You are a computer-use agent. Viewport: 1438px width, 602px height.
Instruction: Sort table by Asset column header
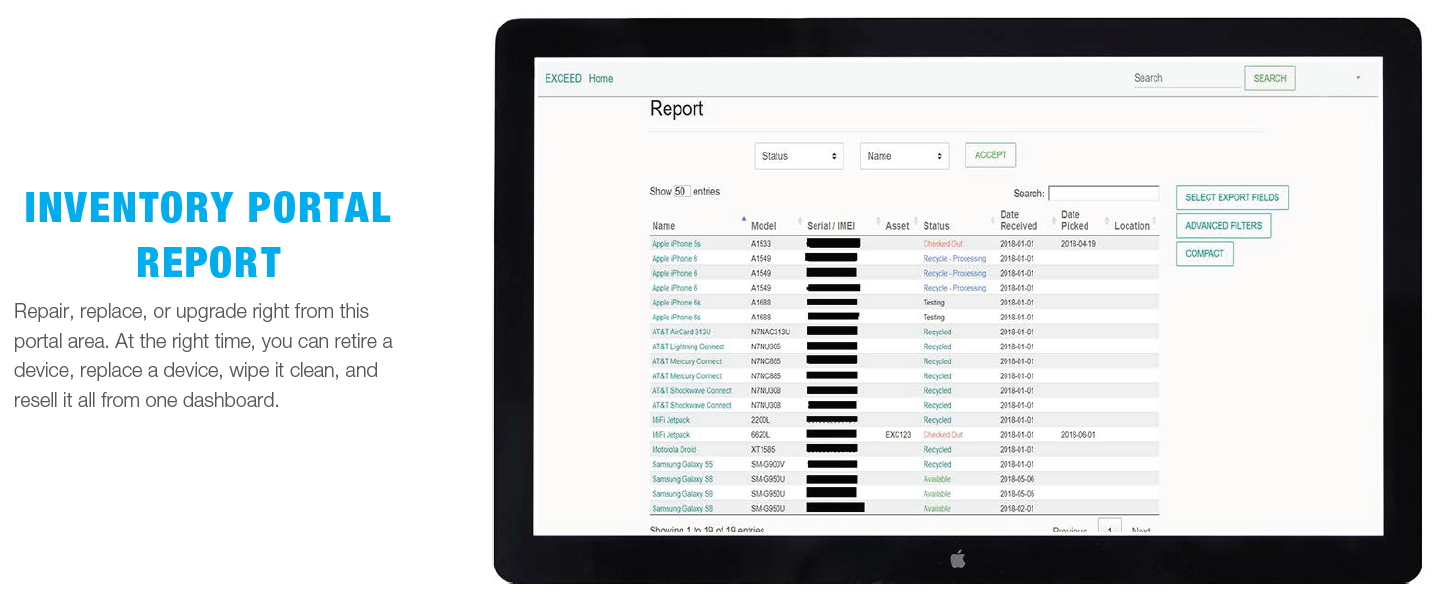tap(897, 226)
